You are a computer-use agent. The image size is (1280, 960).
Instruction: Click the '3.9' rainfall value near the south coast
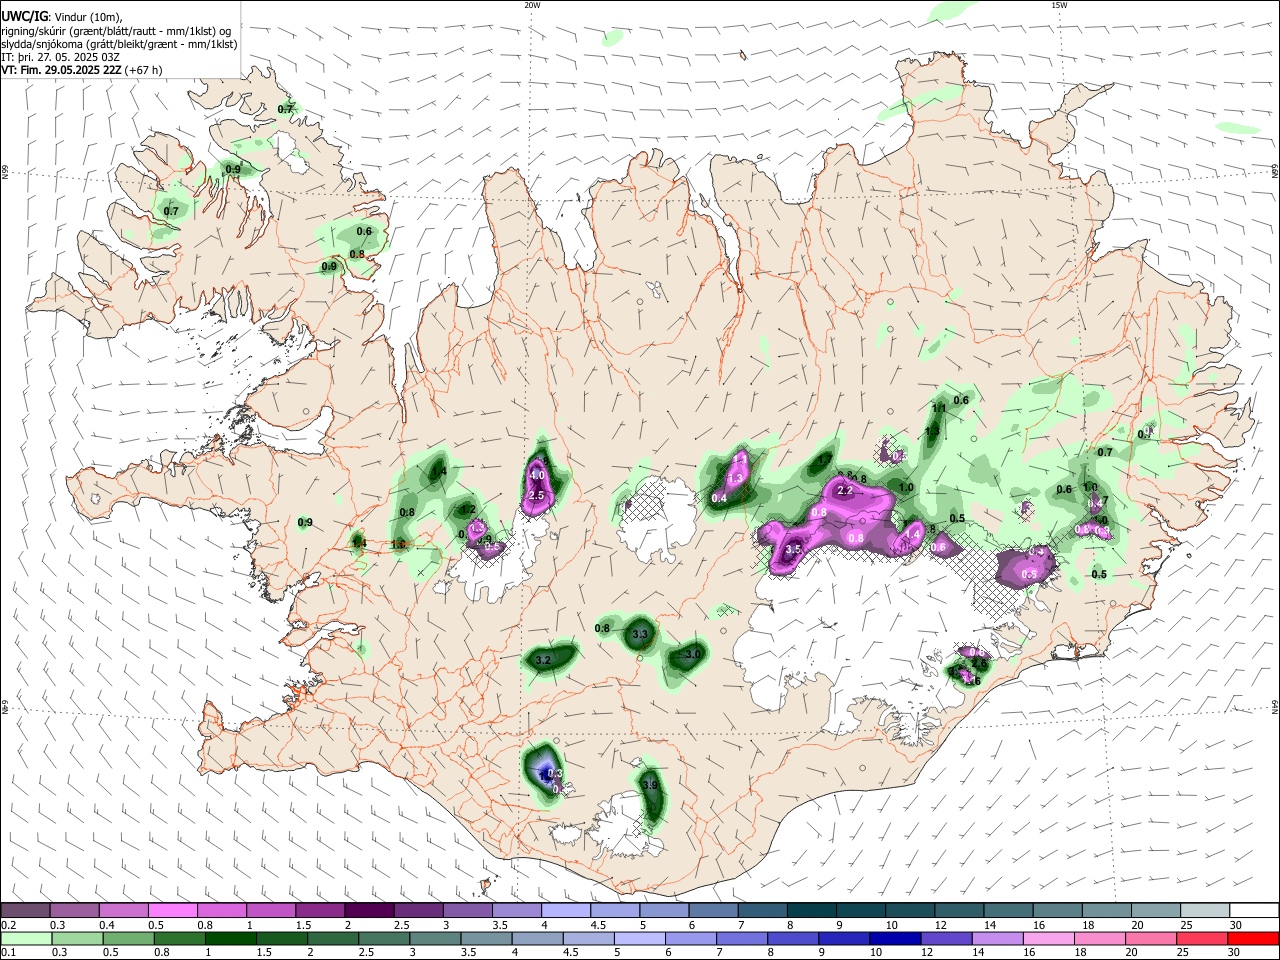point(651,785)
